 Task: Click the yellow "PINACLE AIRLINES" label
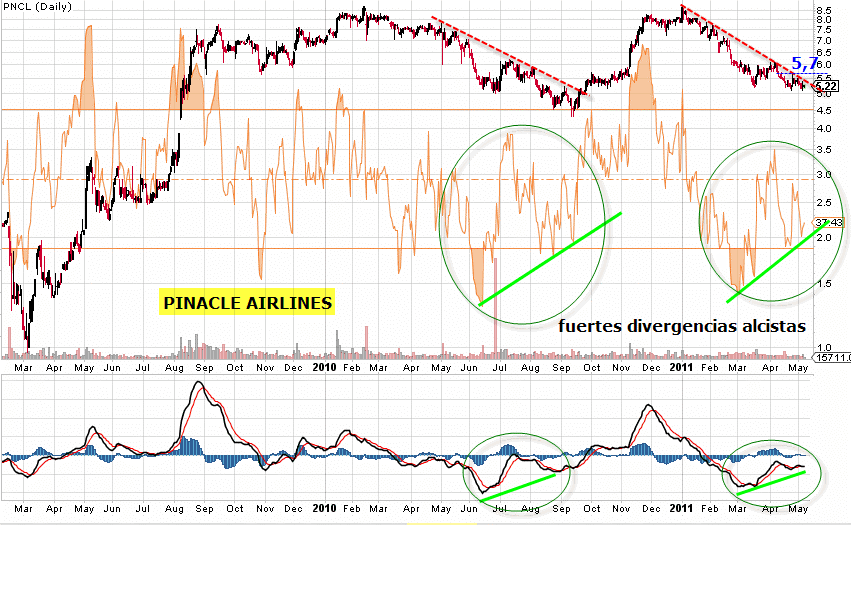(x=247, y=302)
